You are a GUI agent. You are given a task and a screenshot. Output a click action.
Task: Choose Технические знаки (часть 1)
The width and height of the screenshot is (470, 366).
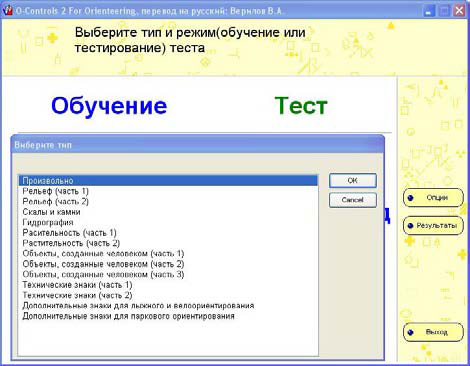point(168,285)
